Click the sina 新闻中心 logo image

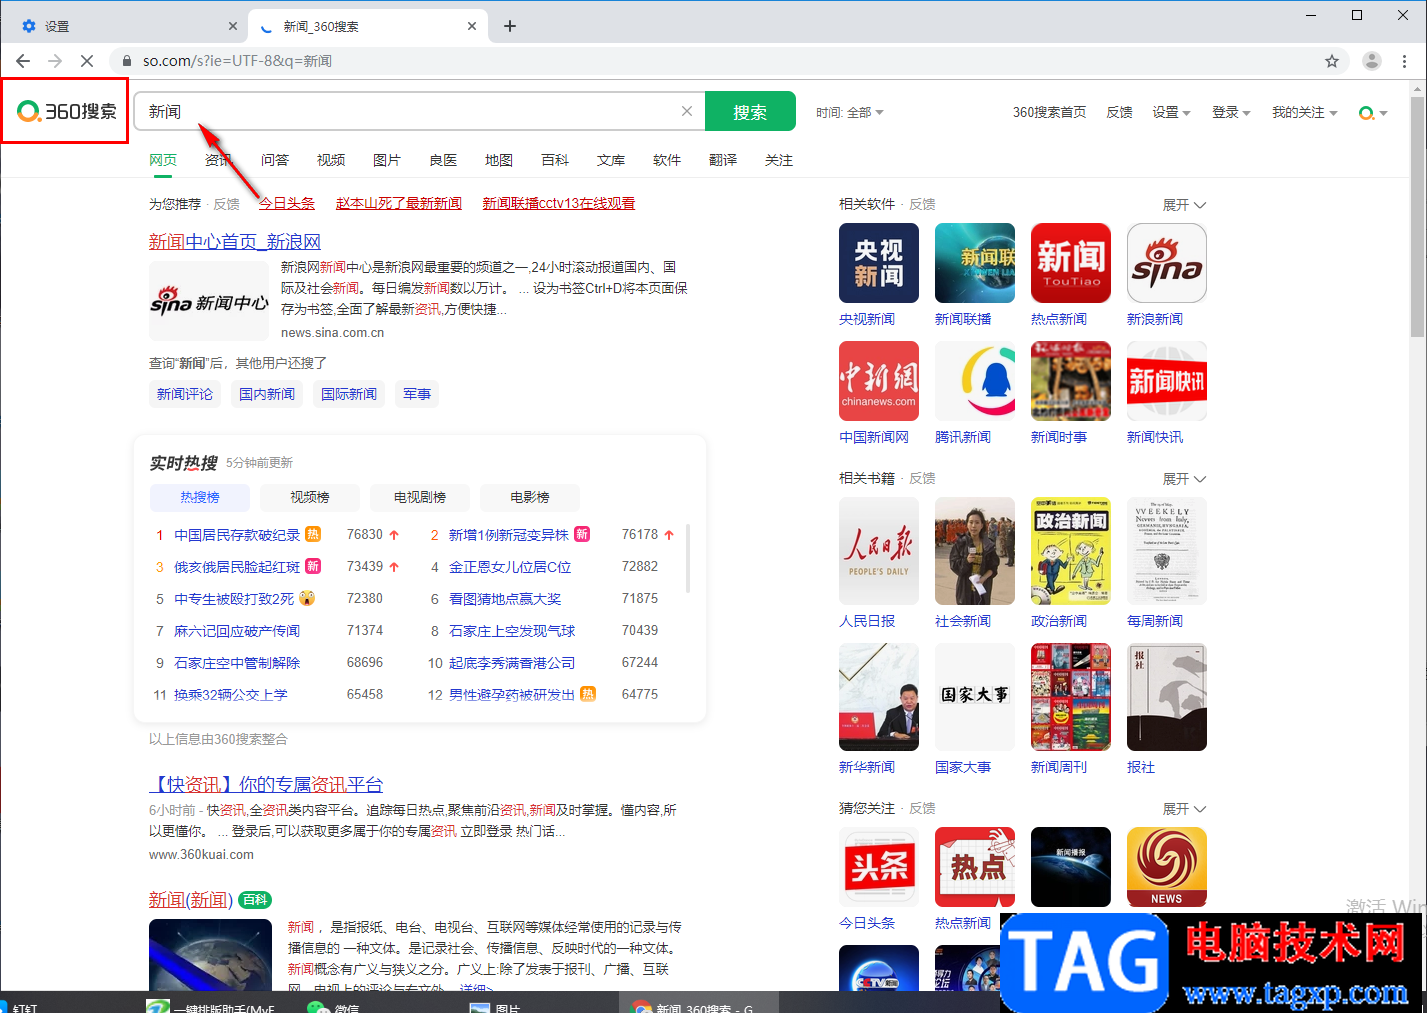click(x=210, y=303)
